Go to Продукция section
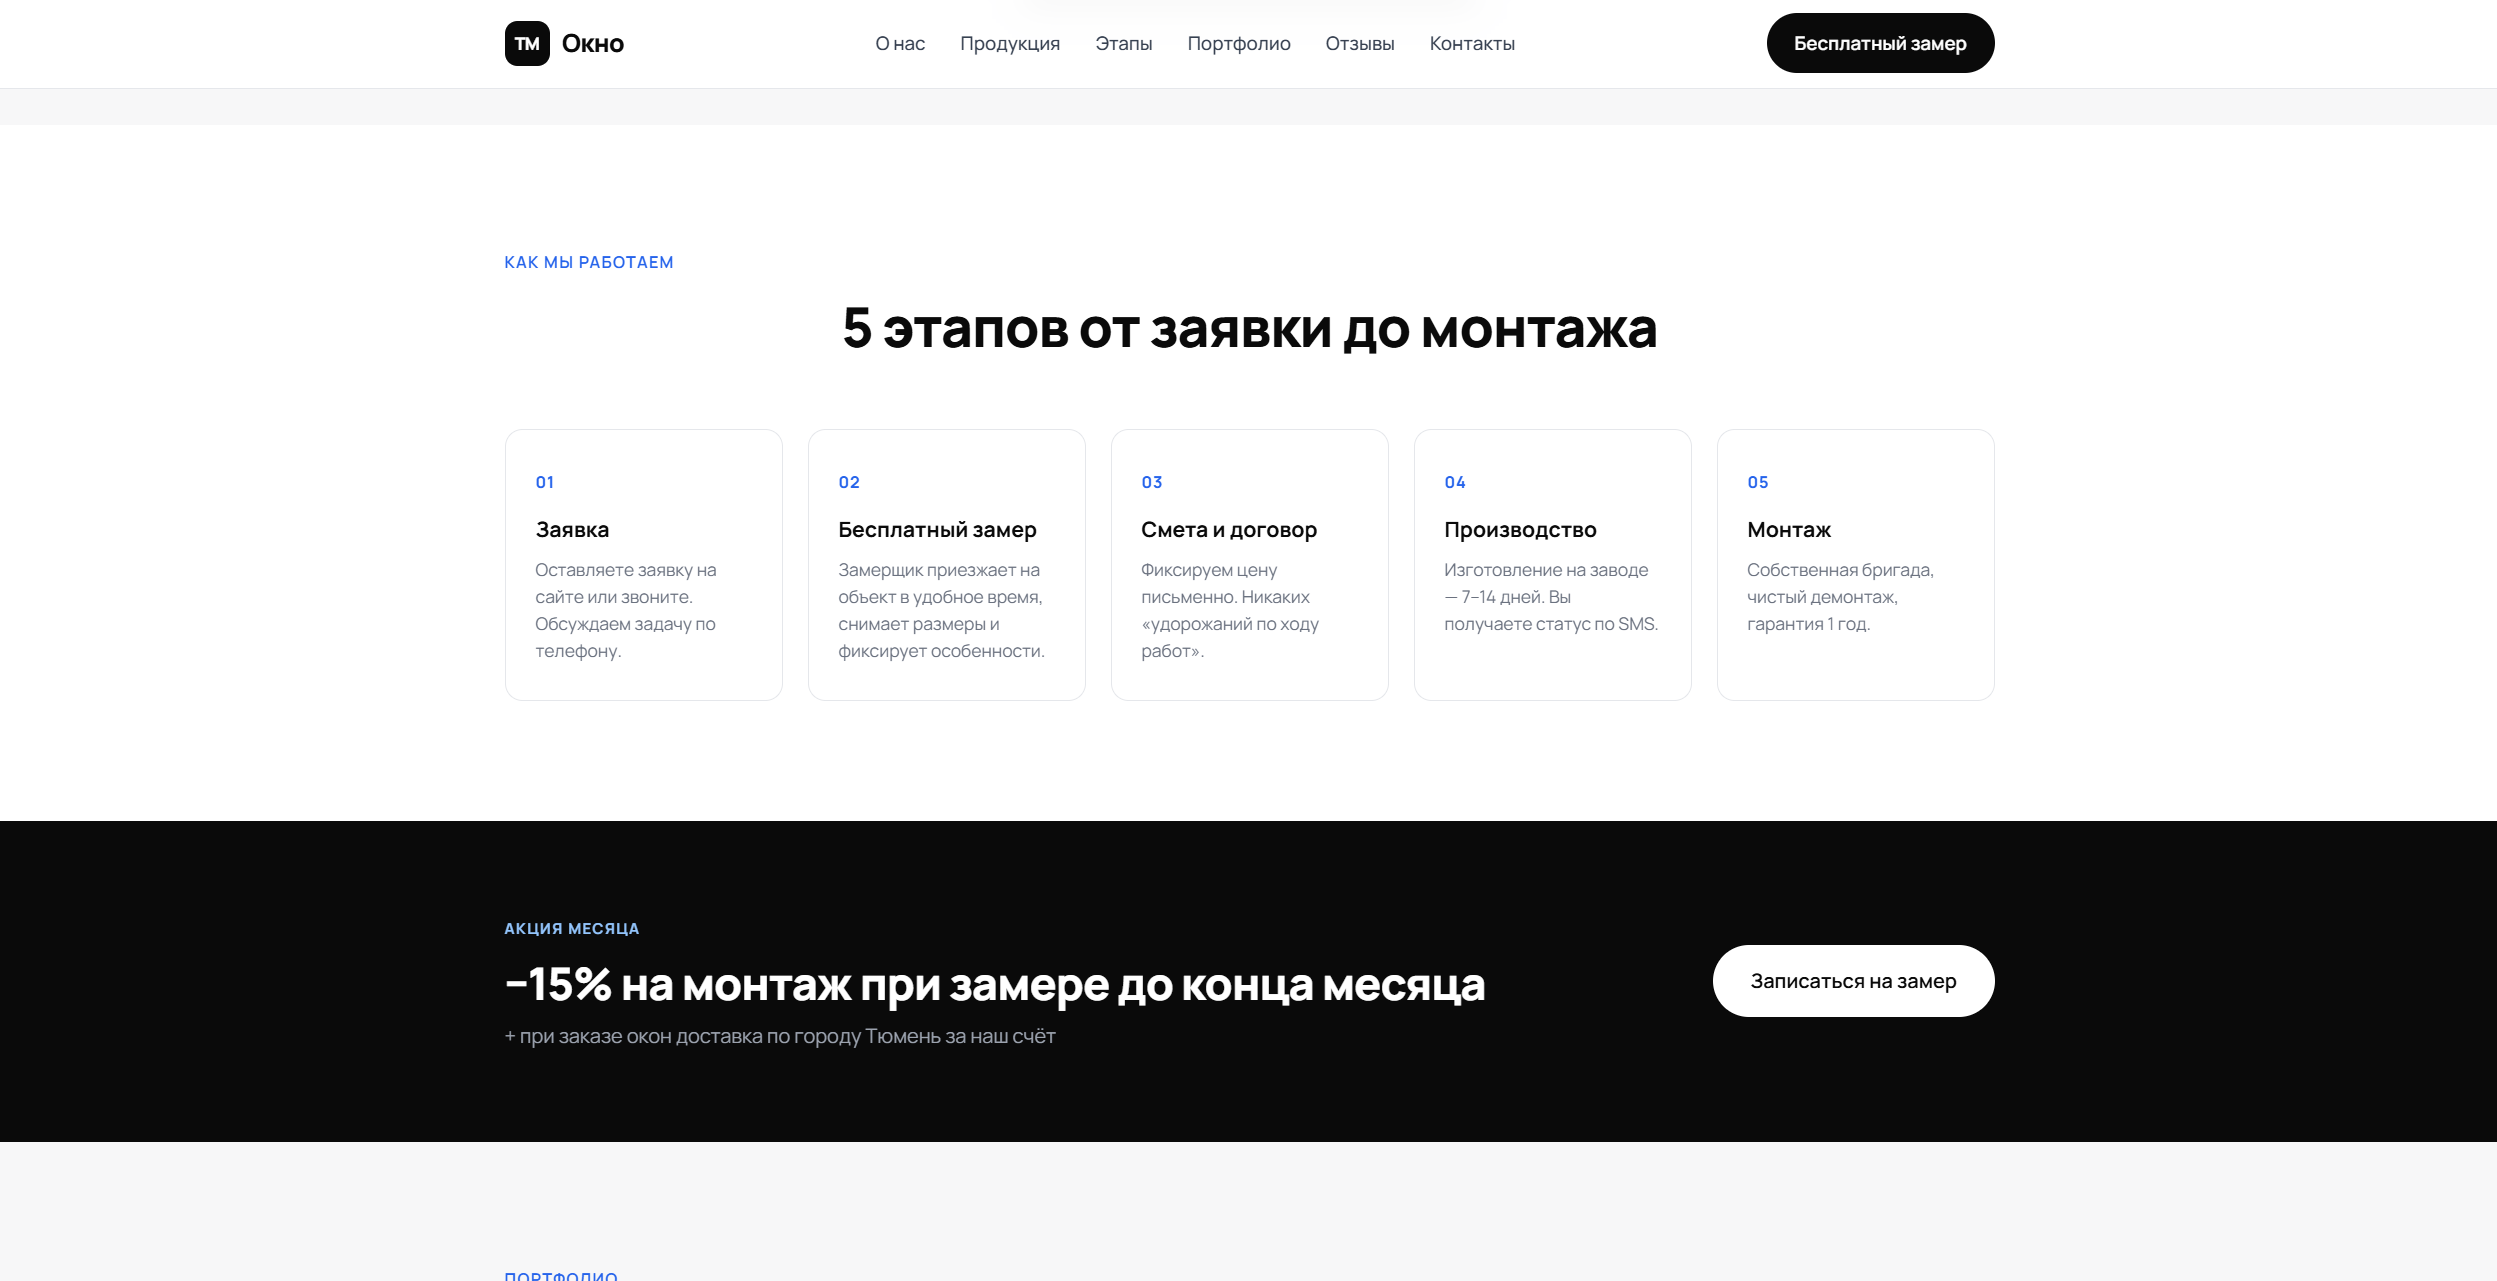Screen dimensions: 2497x1281 pos(1010,44)
